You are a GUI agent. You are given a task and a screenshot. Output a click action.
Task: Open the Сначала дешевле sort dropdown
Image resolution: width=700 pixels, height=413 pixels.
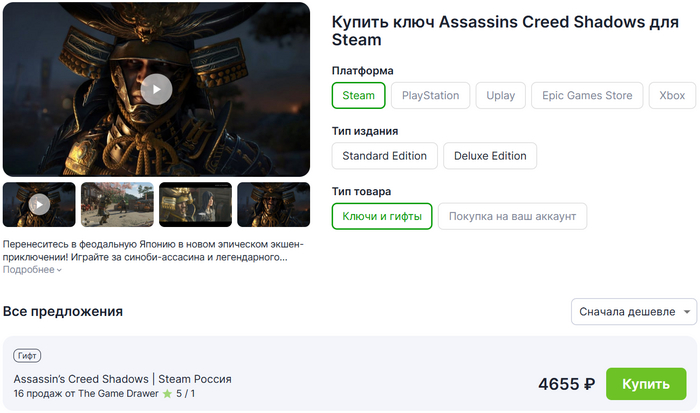tap(634, 312)
